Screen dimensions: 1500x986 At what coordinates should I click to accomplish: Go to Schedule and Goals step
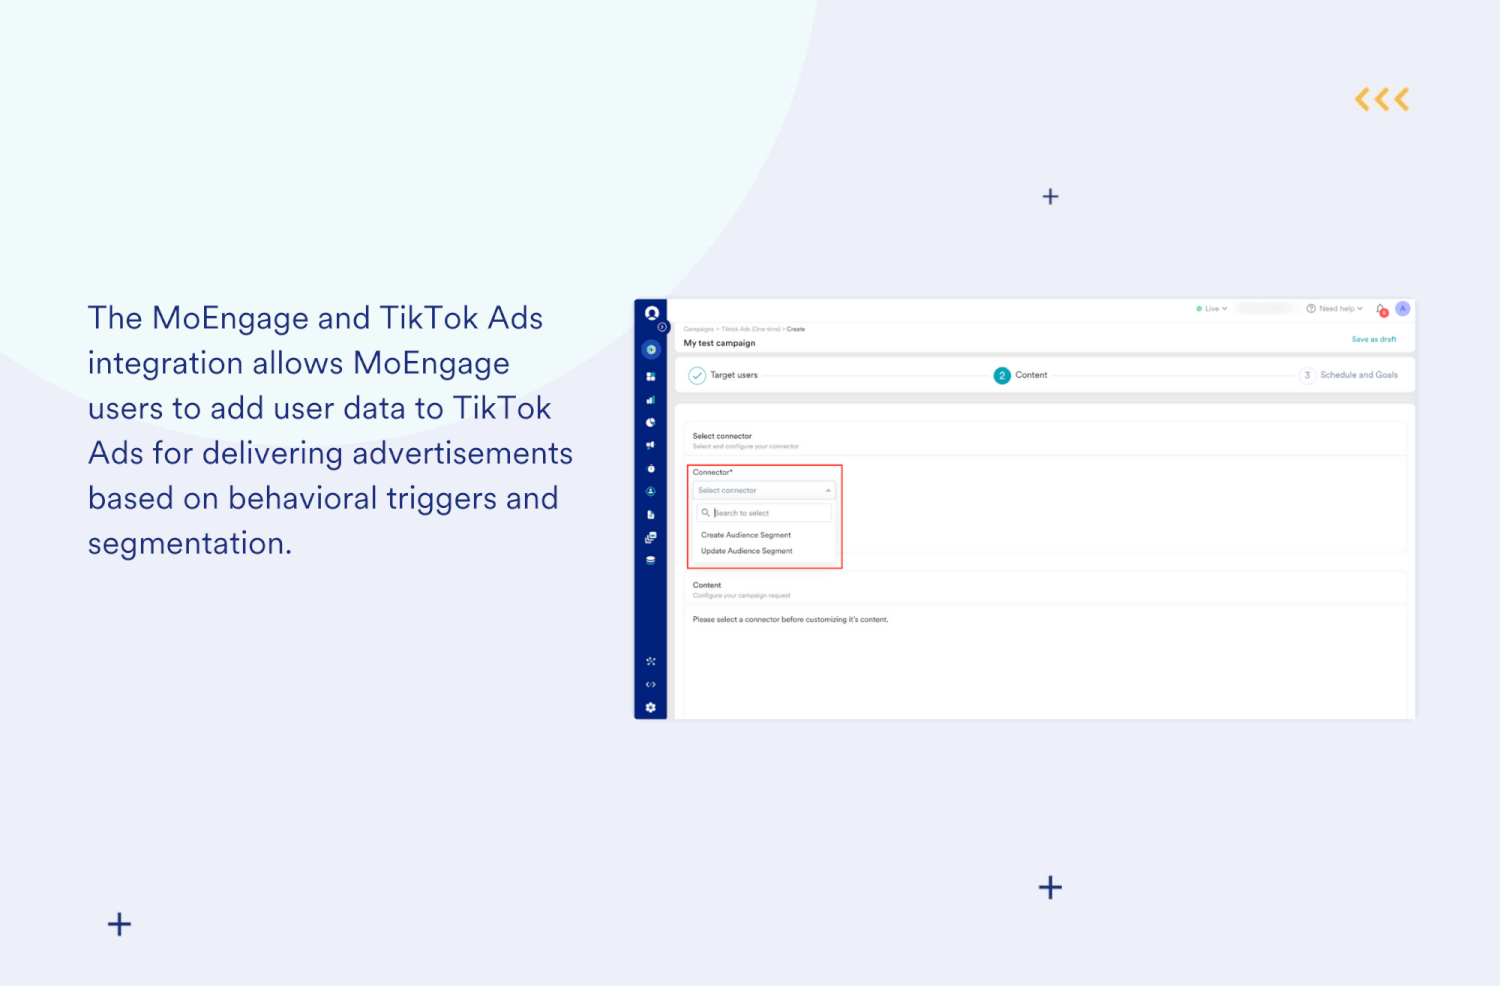click(1348, 376)
